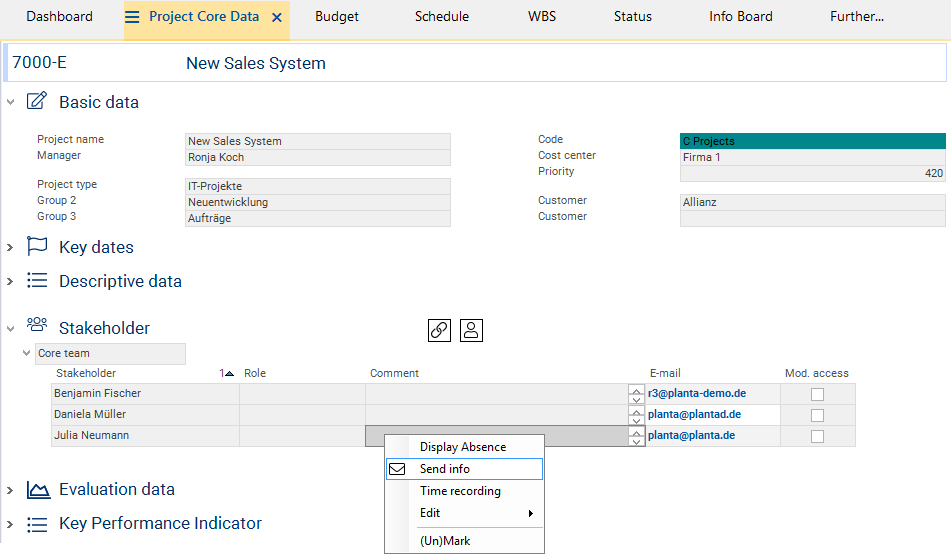Image resolution: width=951 pixels, height=559 pixels.
Task: Click the Descriptive data heading
Action: pos(120,281)
